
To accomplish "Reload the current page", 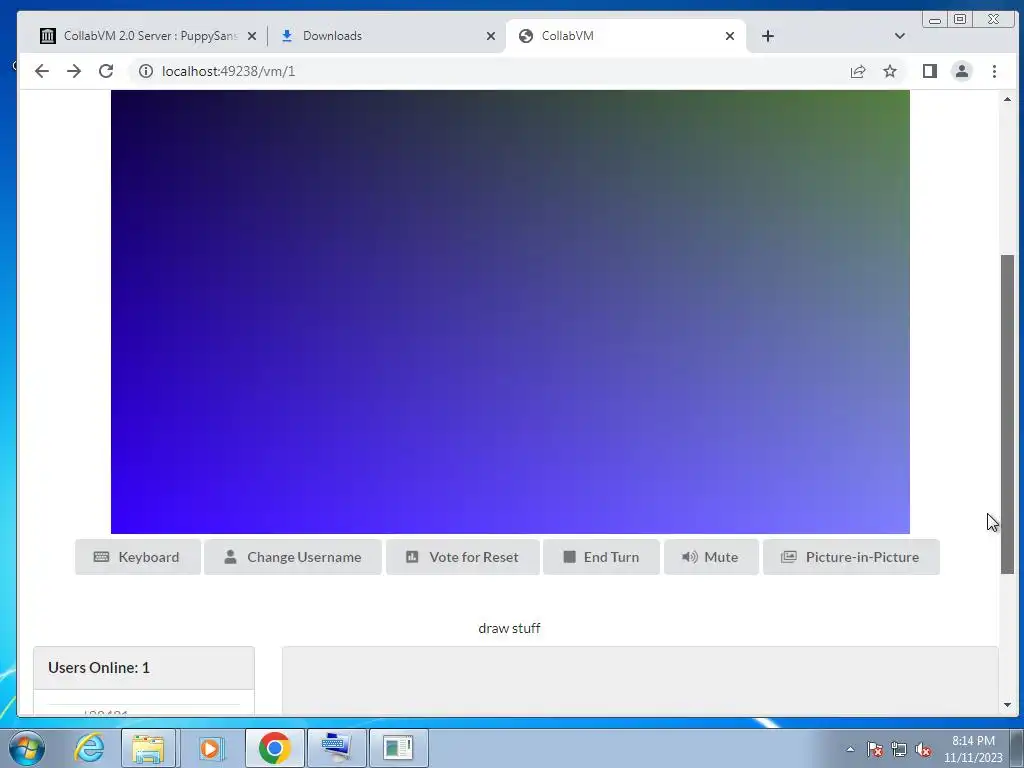I will click(x=106, y=71).
